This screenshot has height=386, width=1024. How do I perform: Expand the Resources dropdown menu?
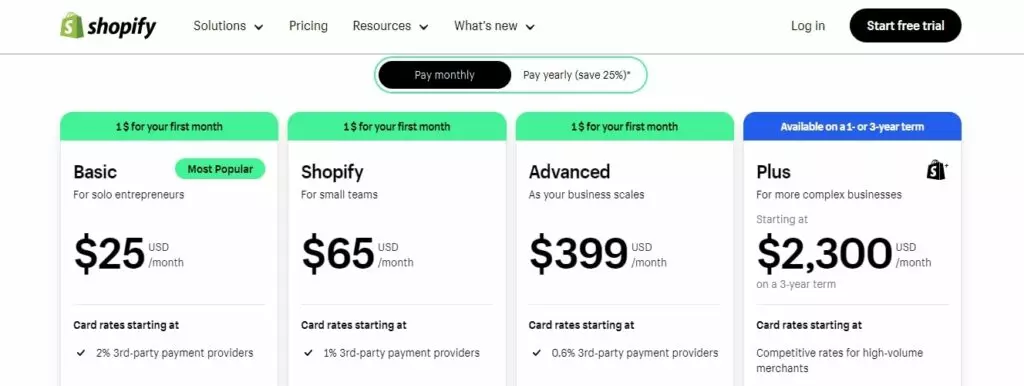(x=391, y=26)
